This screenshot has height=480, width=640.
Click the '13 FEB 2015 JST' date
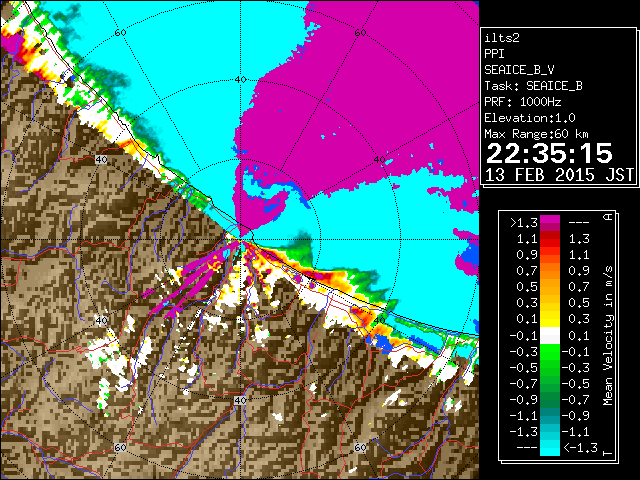tap(559, 175)
